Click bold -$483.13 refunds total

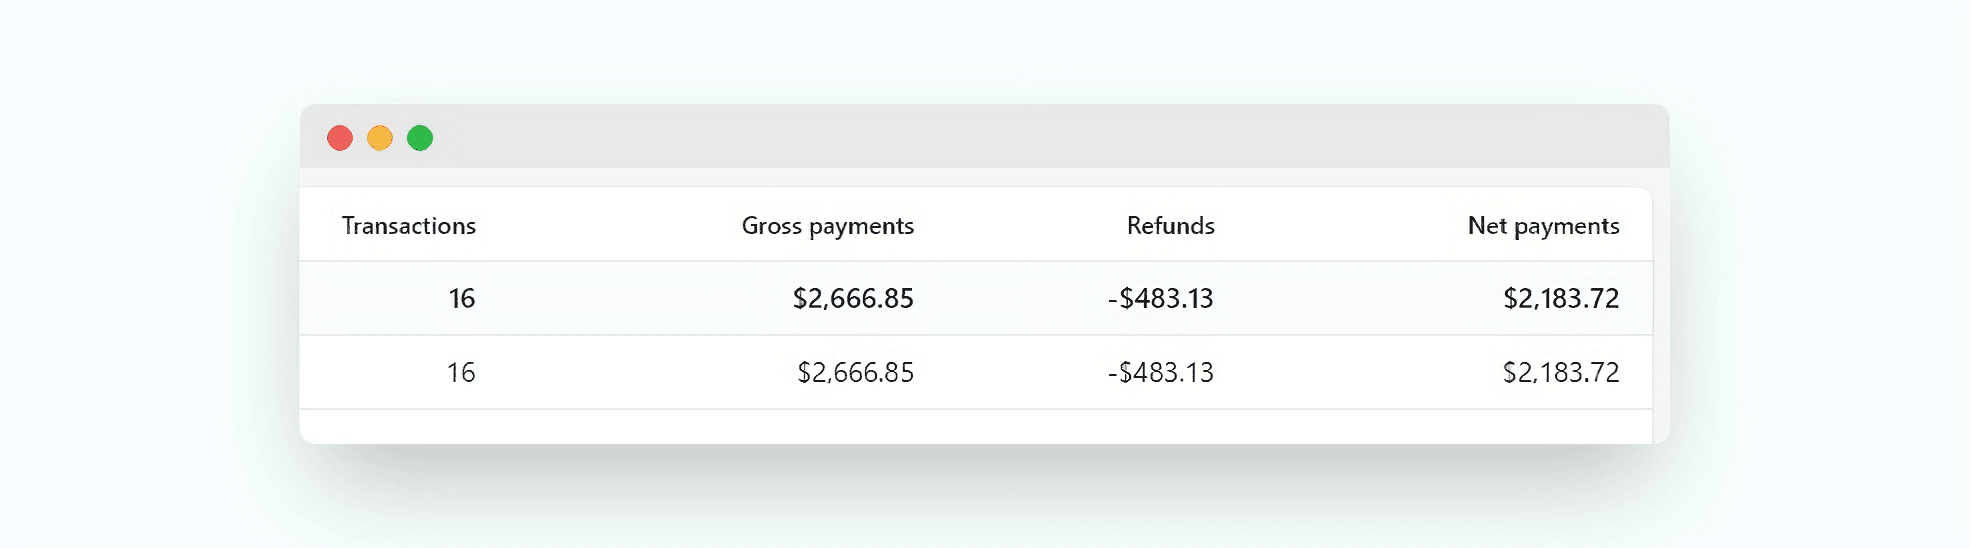coord(1161,299)
